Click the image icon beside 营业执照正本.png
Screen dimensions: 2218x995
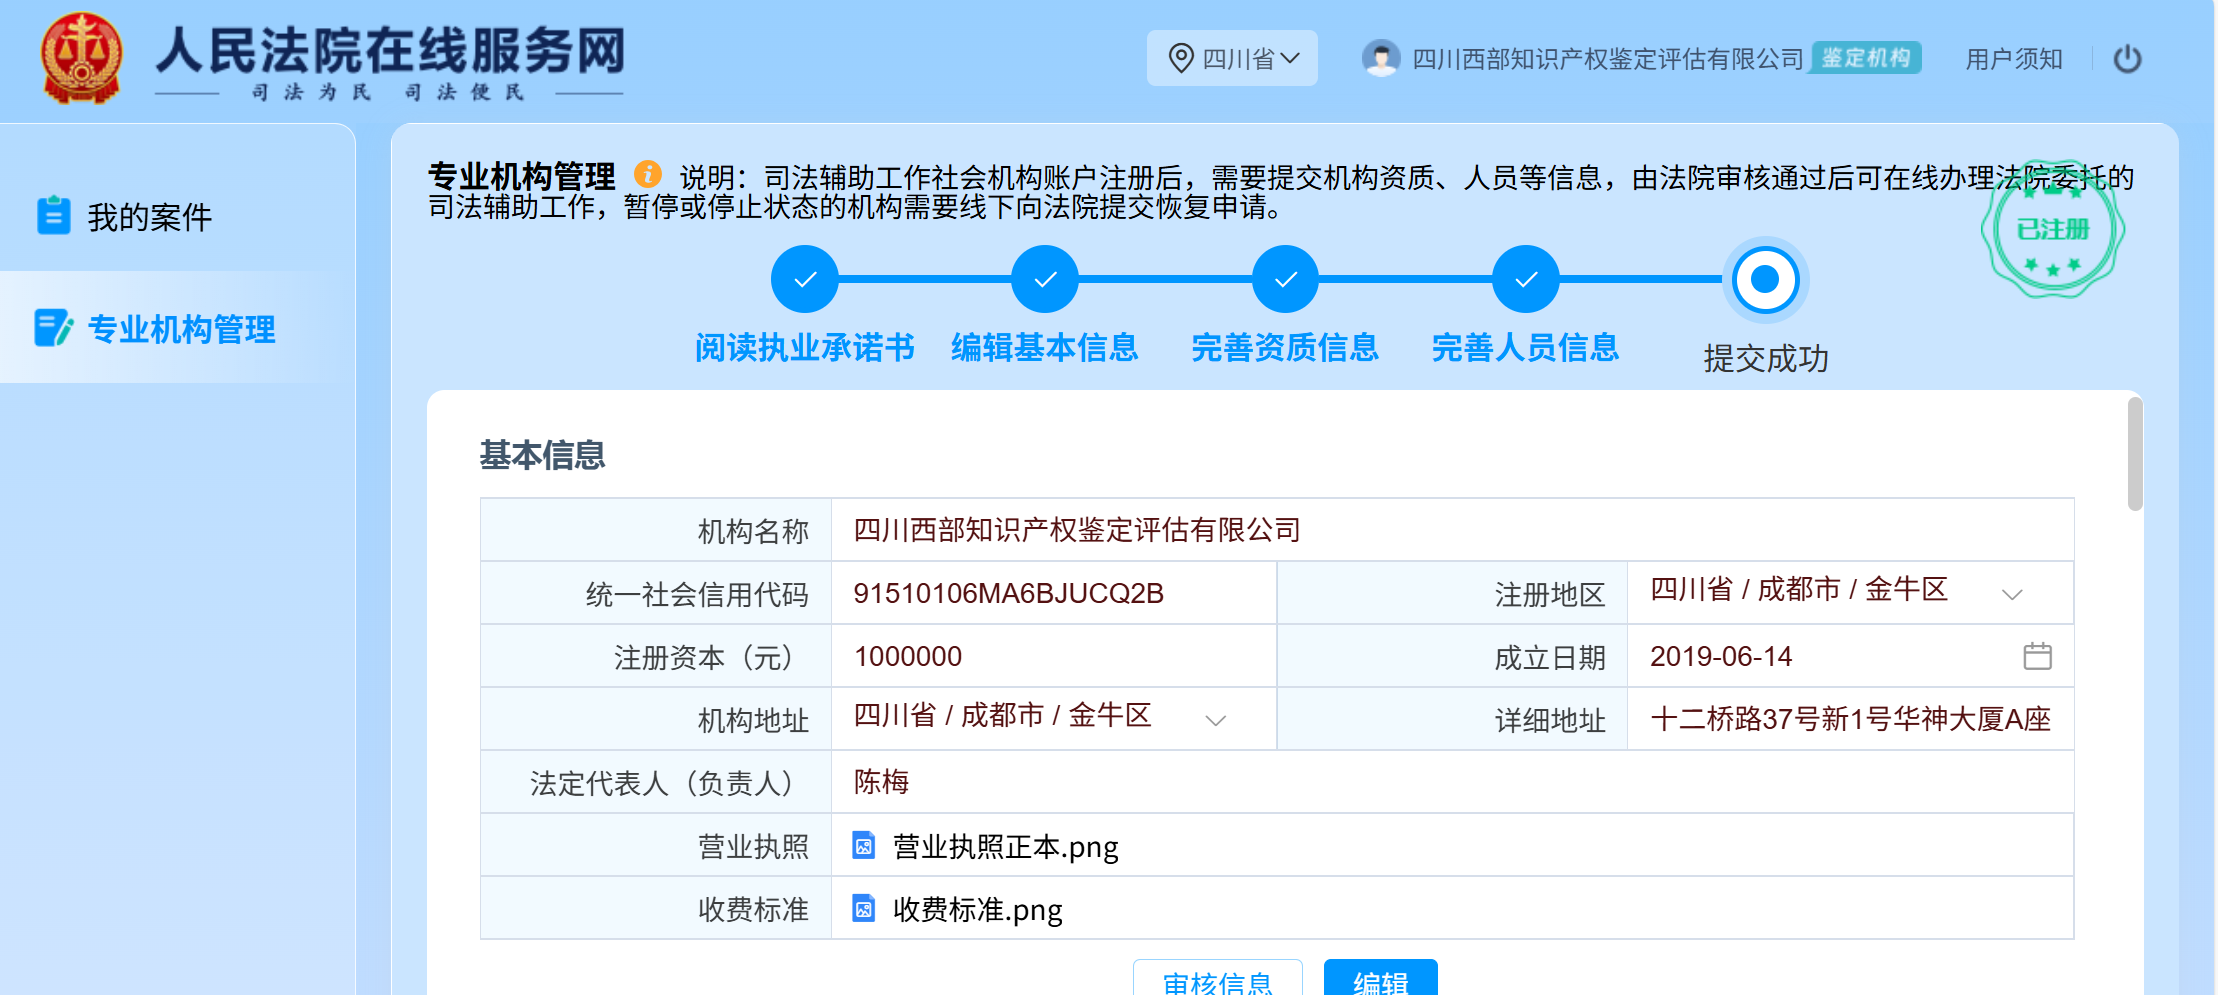[863, 846]
